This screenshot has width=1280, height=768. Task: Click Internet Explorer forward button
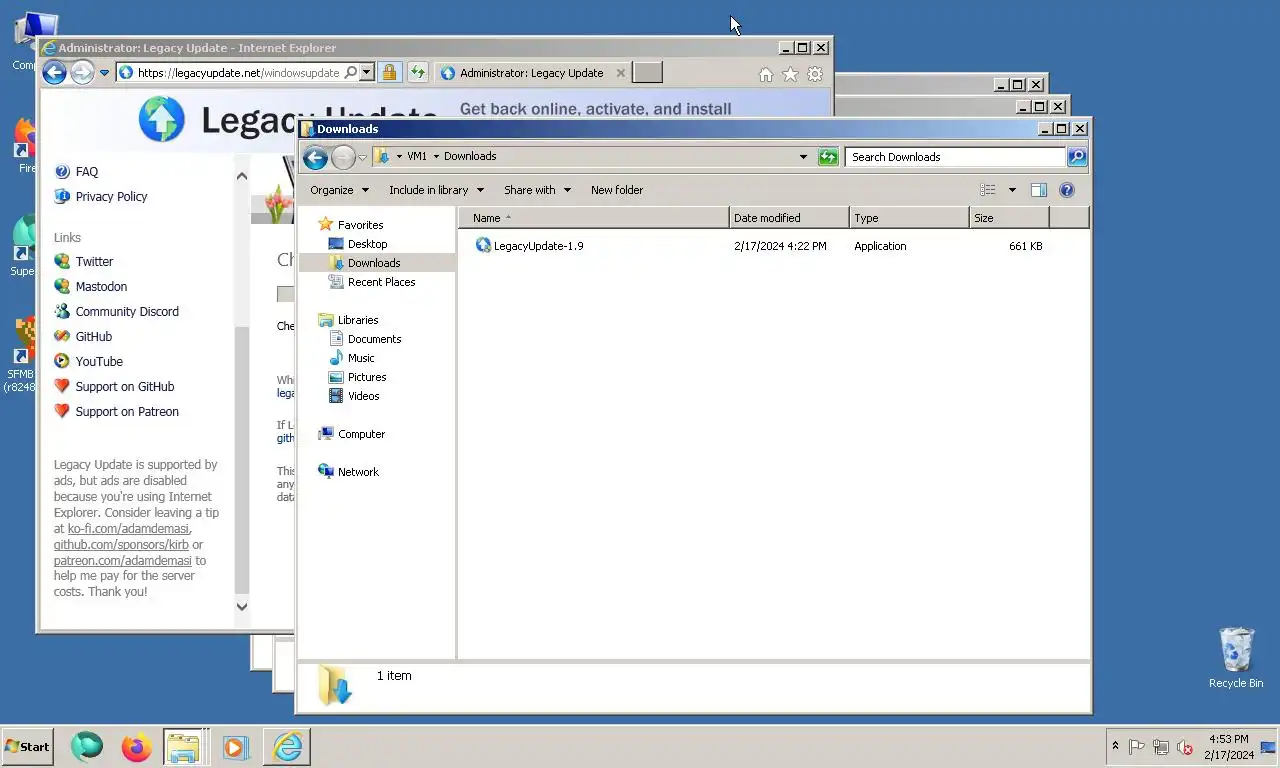pyautogui.click(x=82, y=72)
